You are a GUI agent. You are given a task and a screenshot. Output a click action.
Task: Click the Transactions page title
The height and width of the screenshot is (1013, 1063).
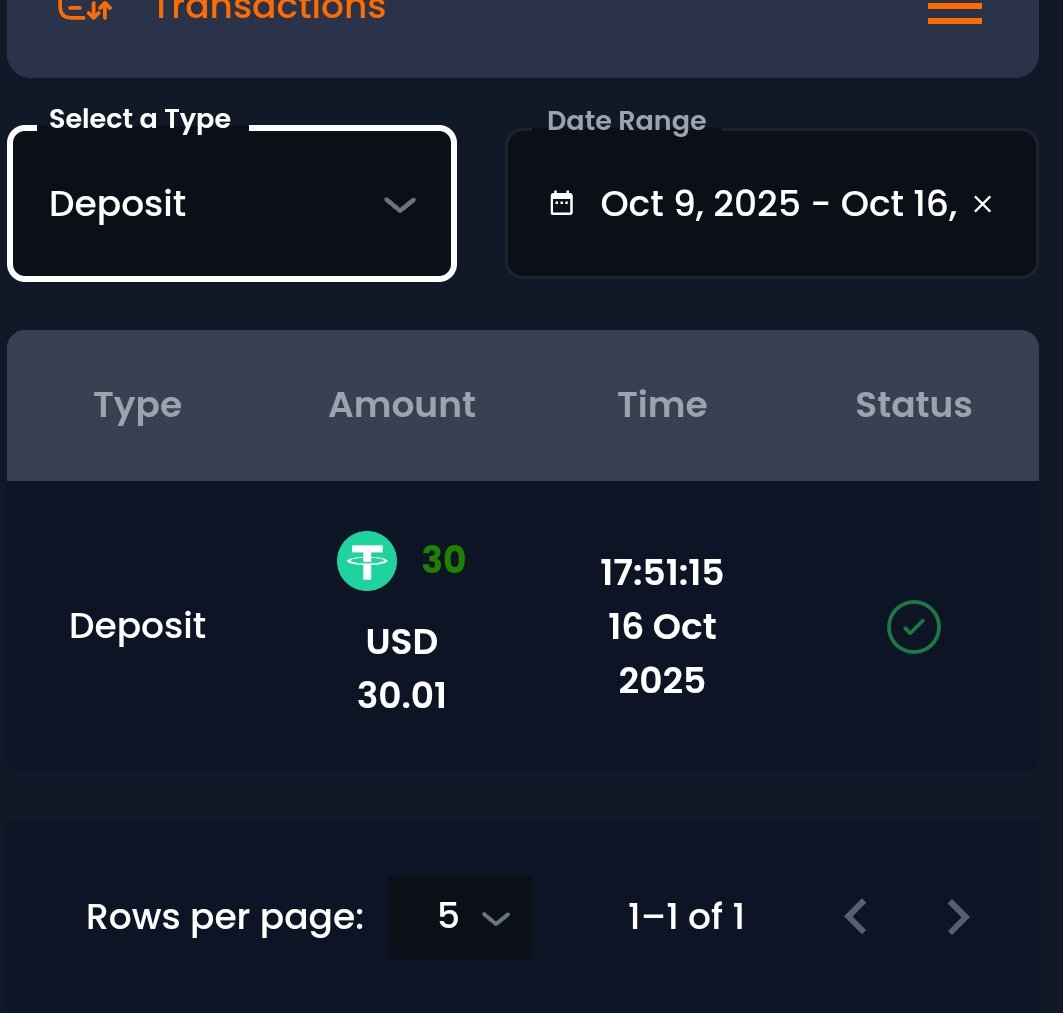[268, 9]
